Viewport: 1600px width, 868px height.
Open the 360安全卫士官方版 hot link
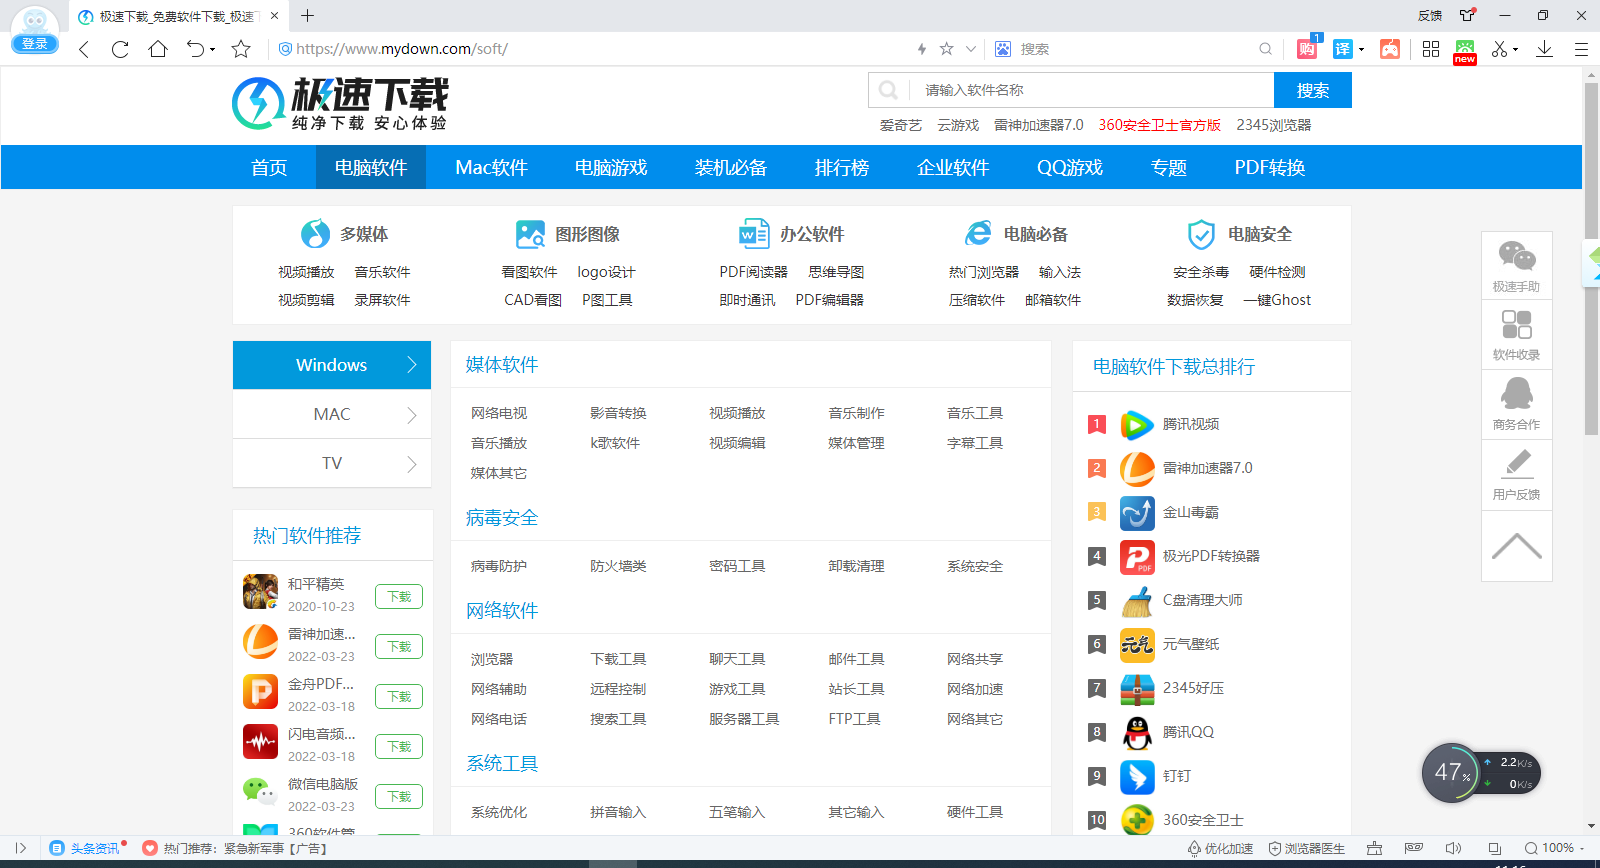tap(1160, 125)
